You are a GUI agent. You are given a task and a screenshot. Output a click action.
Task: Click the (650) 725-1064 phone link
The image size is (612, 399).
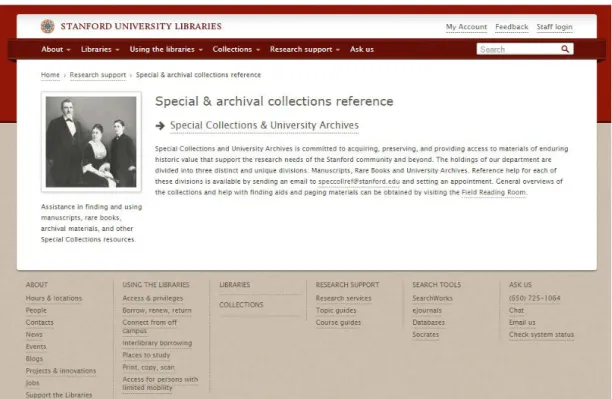[534, 298]
